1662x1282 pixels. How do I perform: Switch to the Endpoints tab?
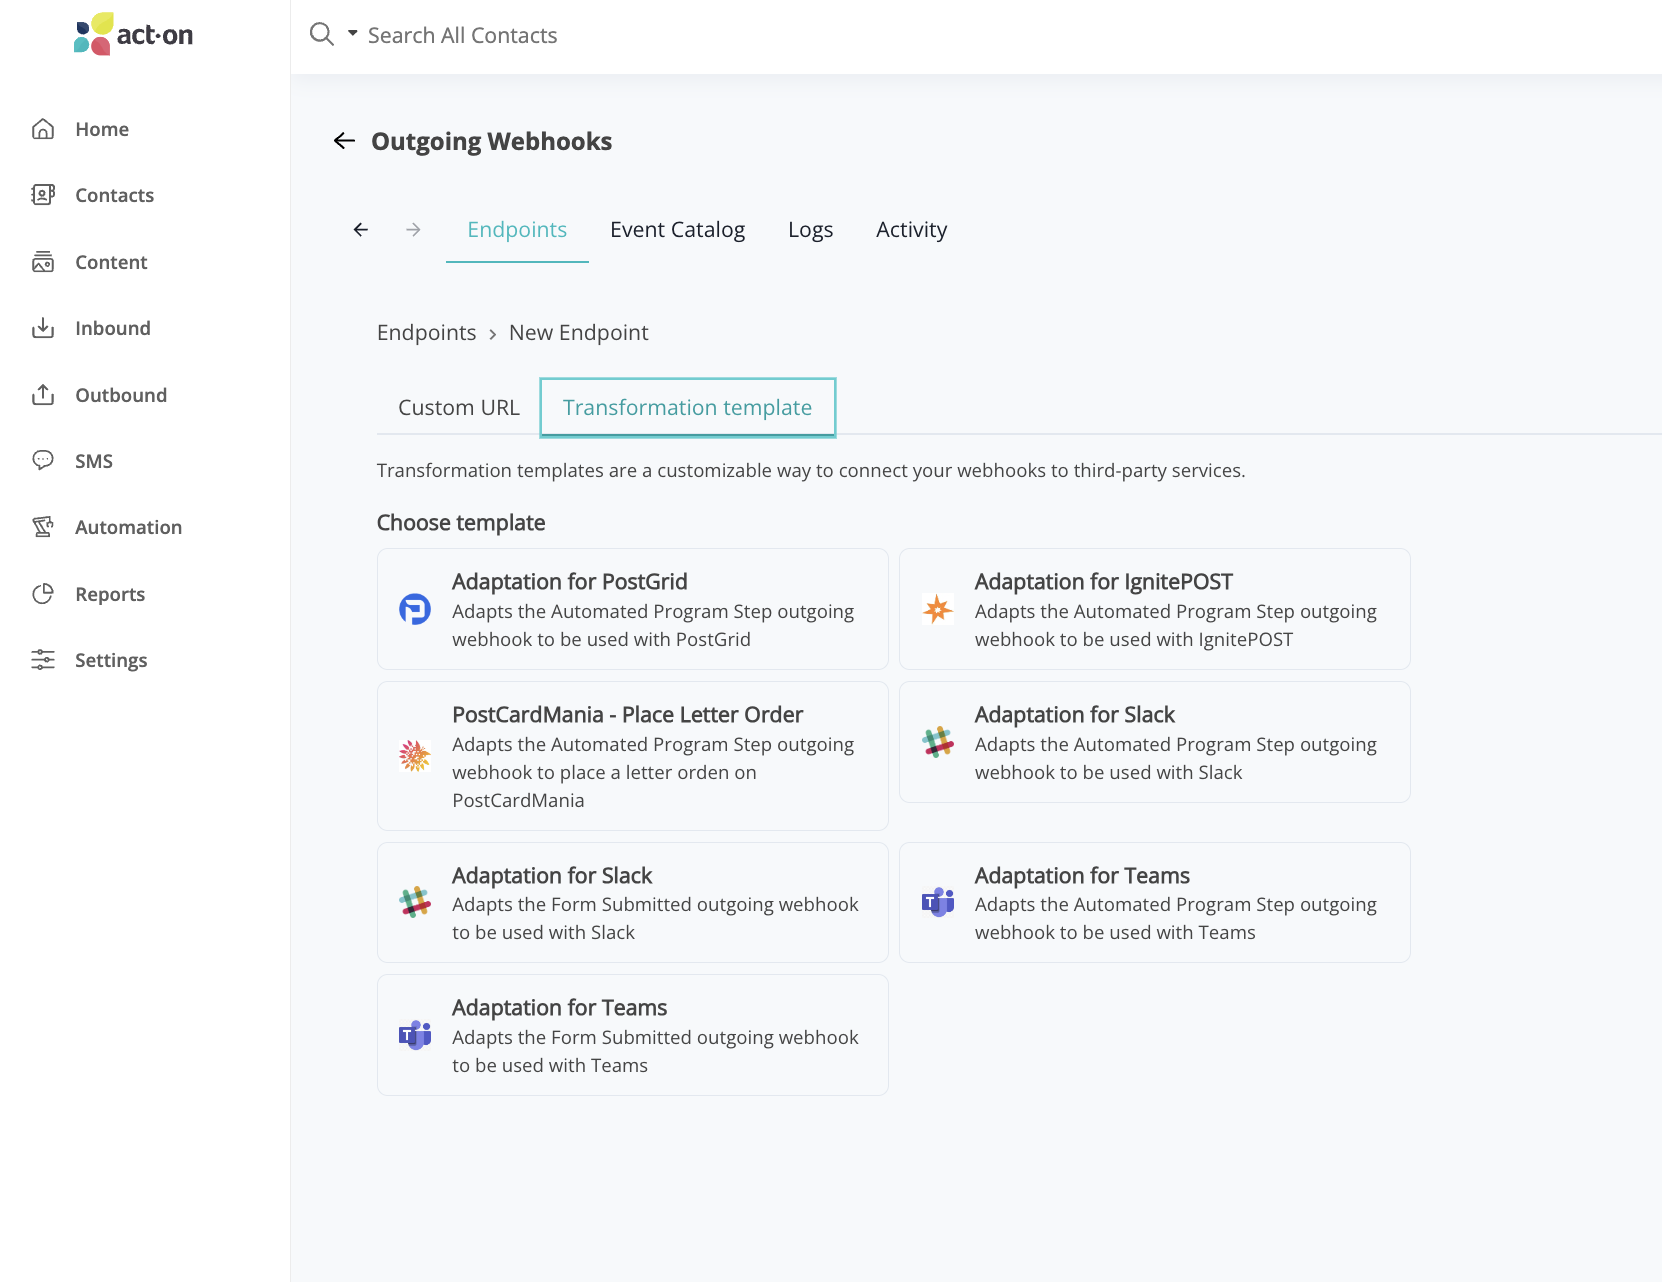[517, 230]
